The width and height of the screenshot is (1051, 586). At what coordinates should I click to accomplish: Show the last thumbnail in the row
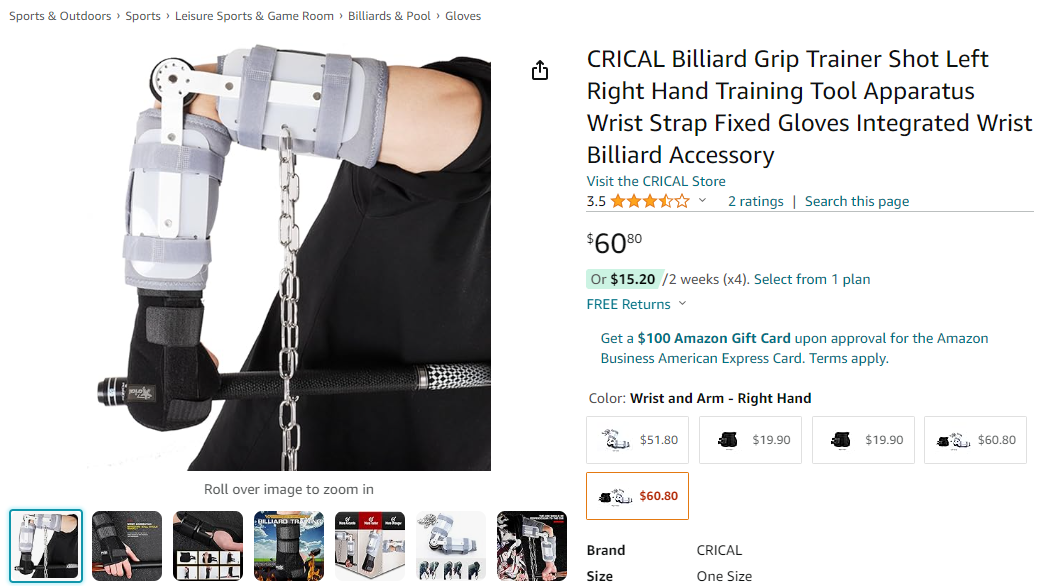(532, 546)
